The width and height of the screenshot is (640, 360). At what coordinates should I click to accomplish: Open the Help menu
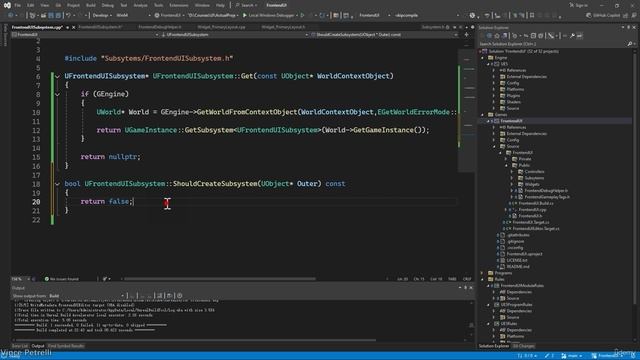pyautogui.click(x=220, y=5)
